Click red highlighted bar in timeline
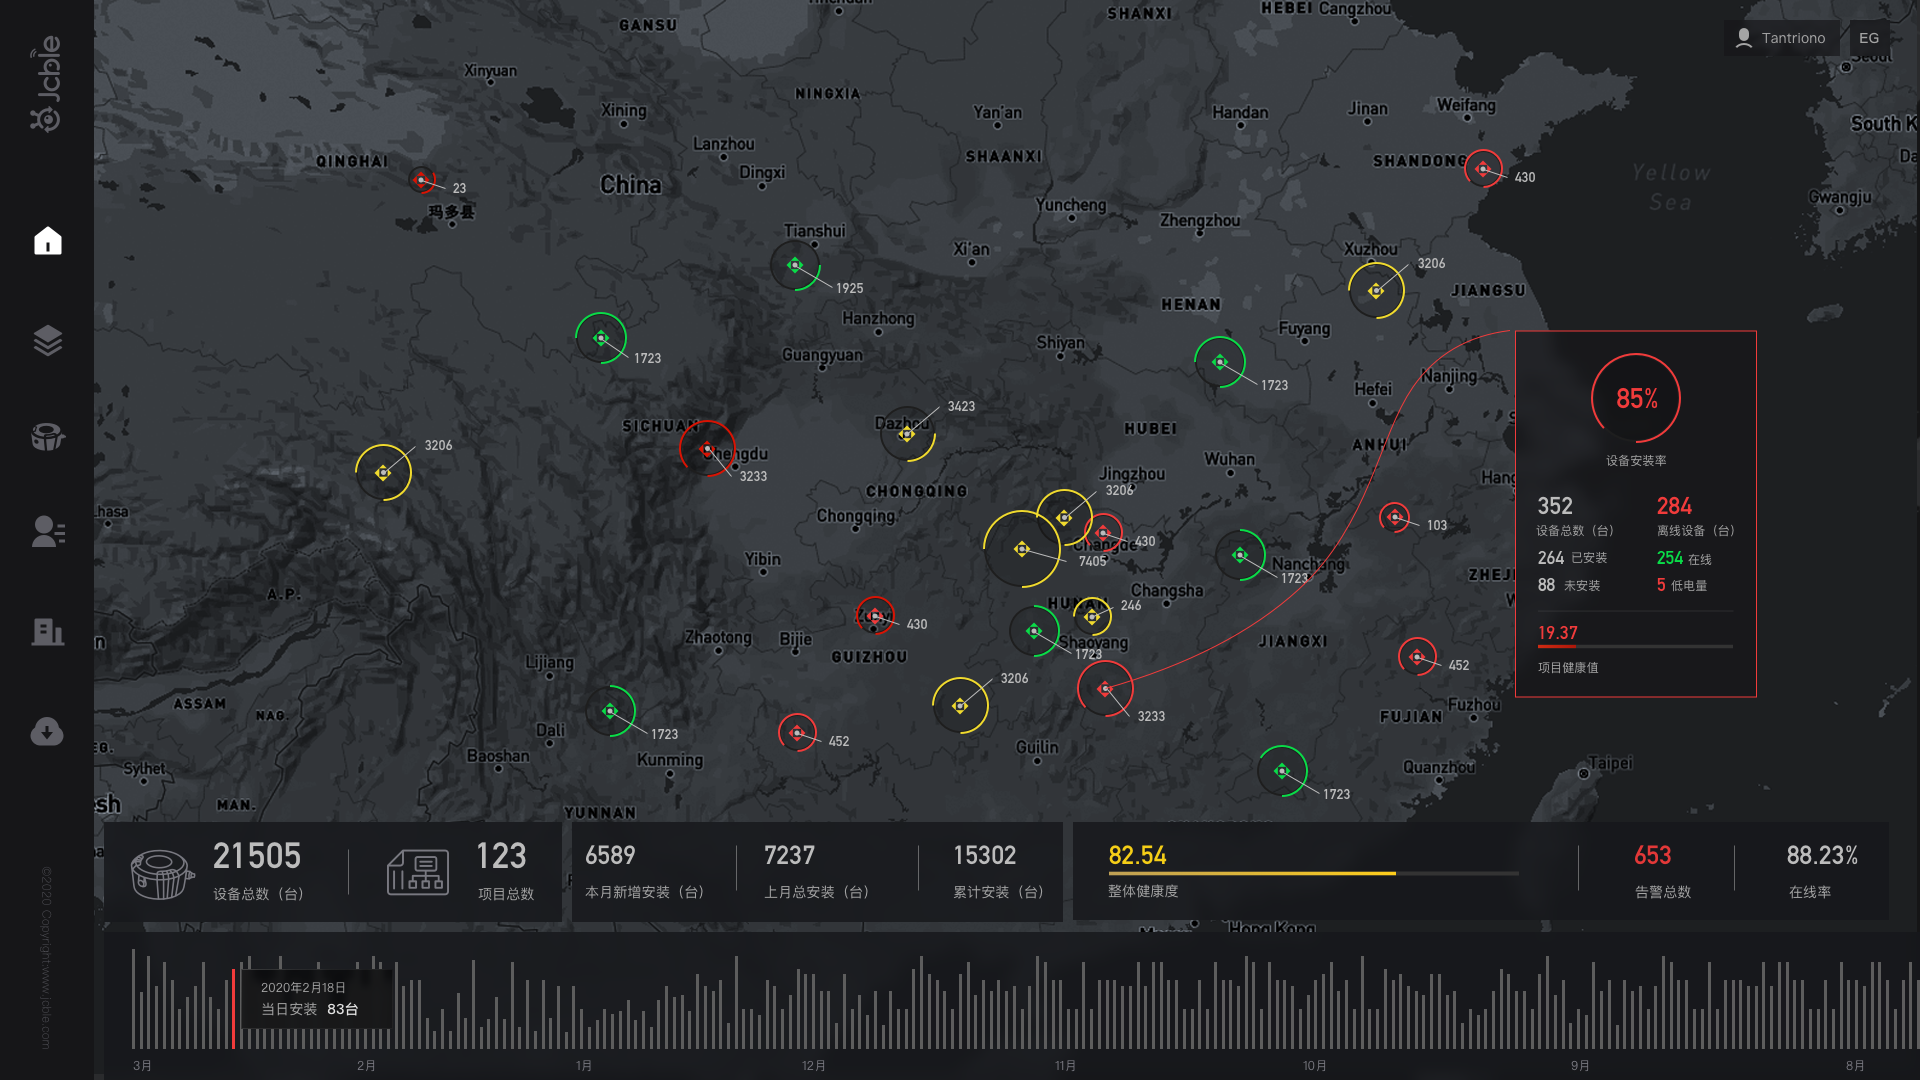1920x1080 pixels. 233,1008
